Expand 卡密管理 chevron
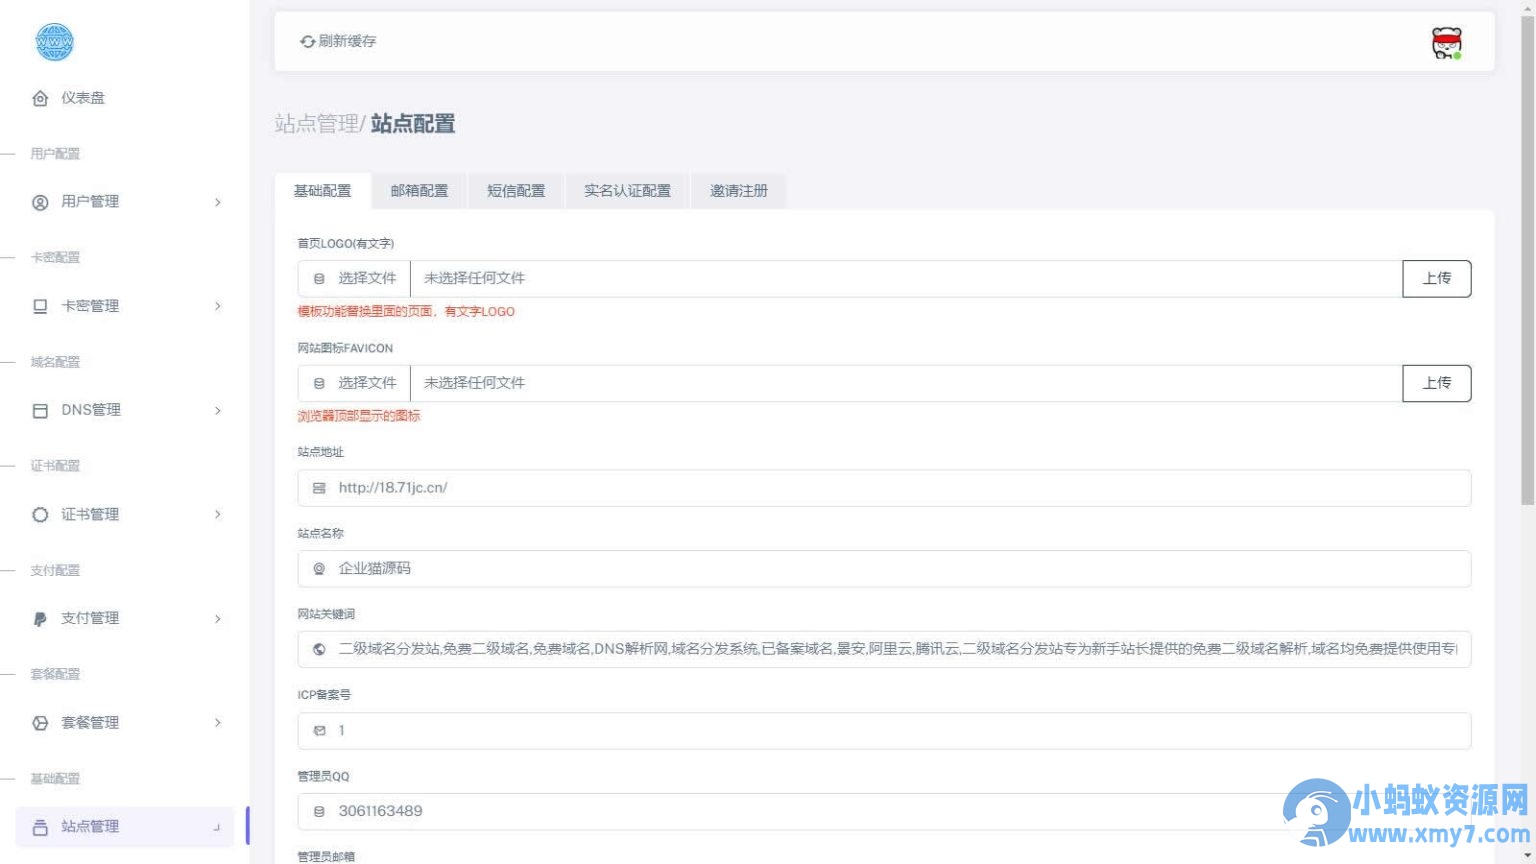The height and width of the screenshot is (864, 1536). click(x=217, y=306)
